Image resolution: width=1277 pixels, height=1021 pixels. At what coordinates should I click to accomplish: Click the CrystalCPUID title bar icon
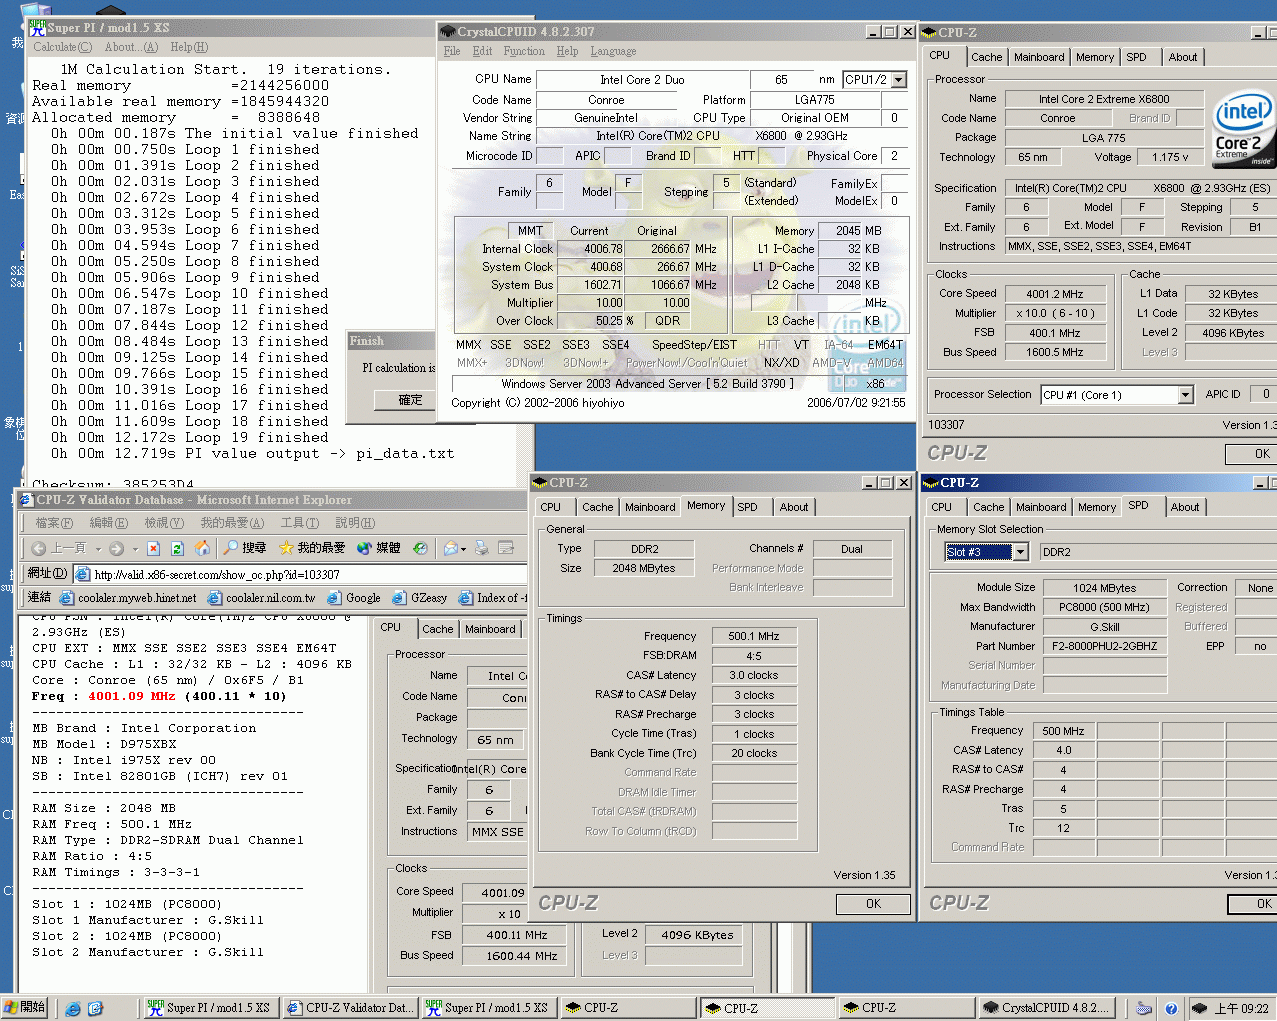(x=449, y=32)
